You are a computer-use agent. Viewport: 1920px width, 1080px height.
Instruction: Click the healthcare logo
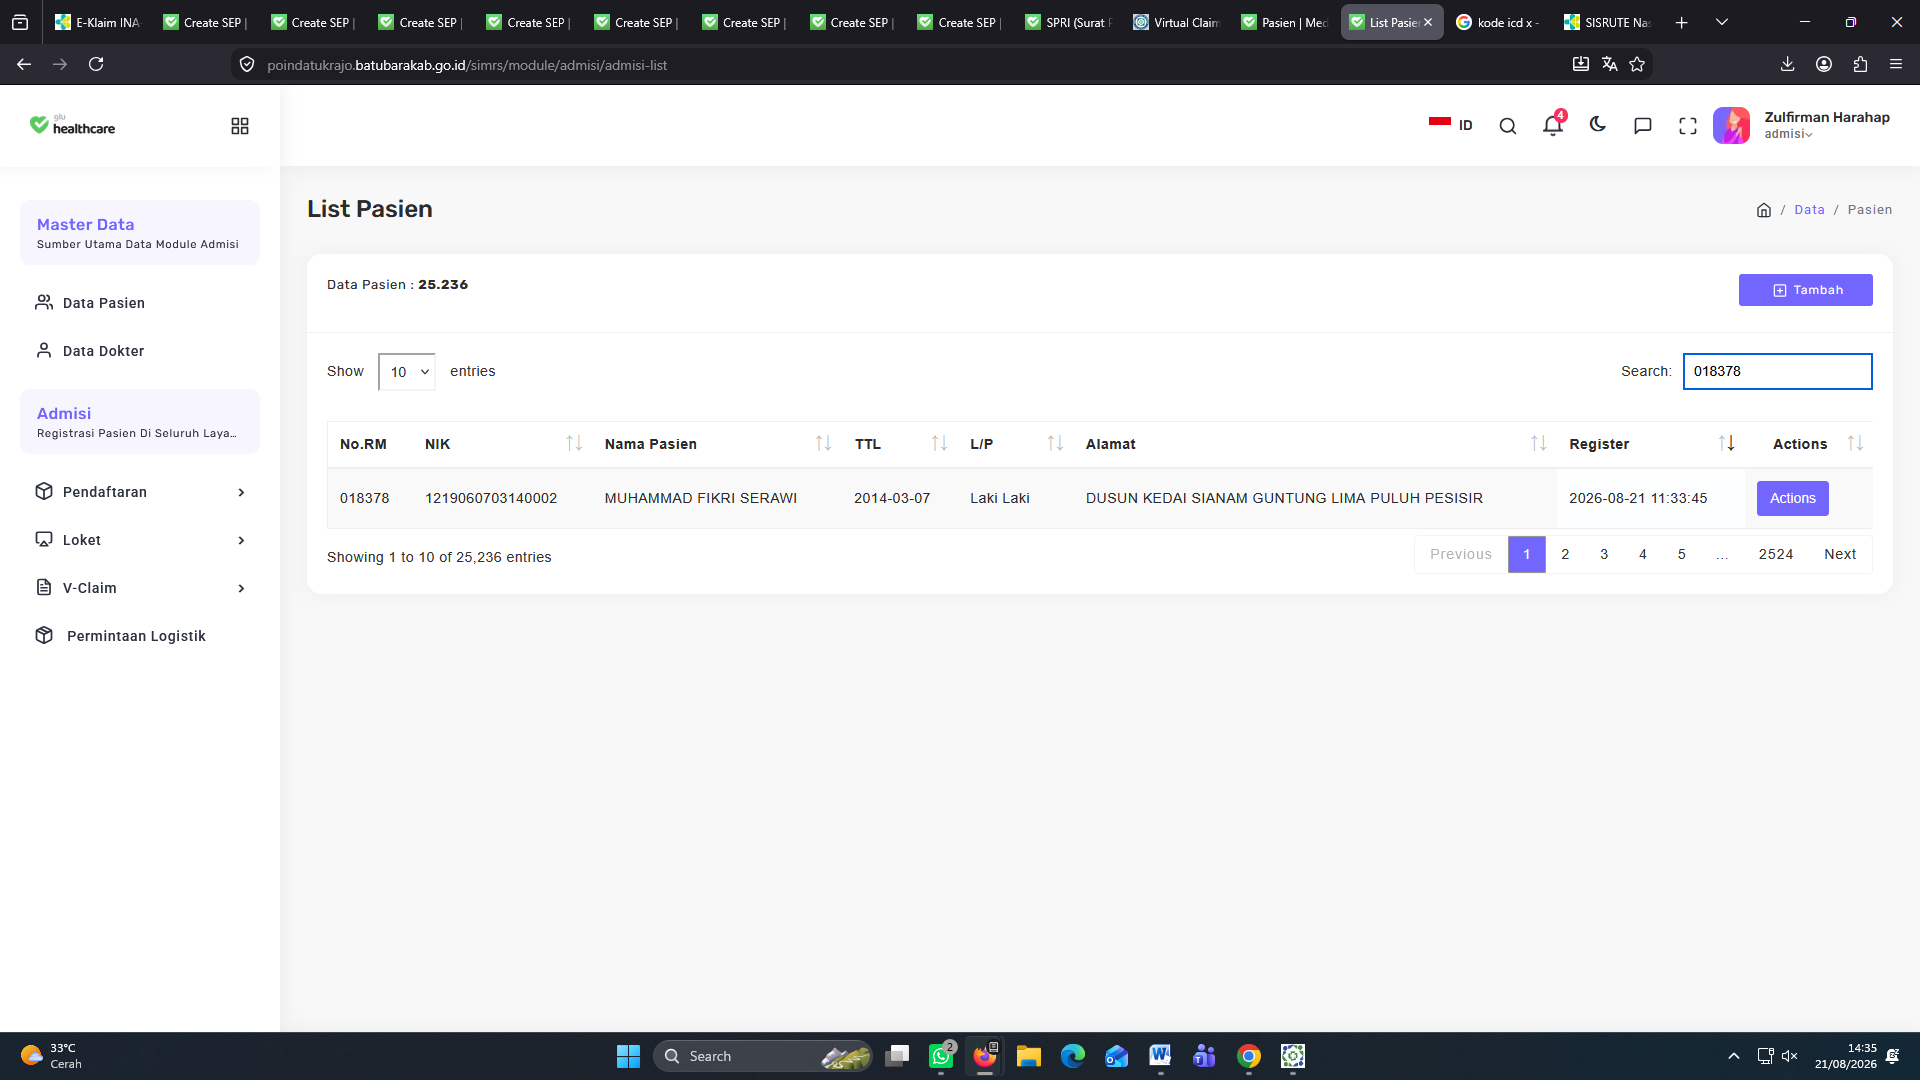(x=72, y=125)
